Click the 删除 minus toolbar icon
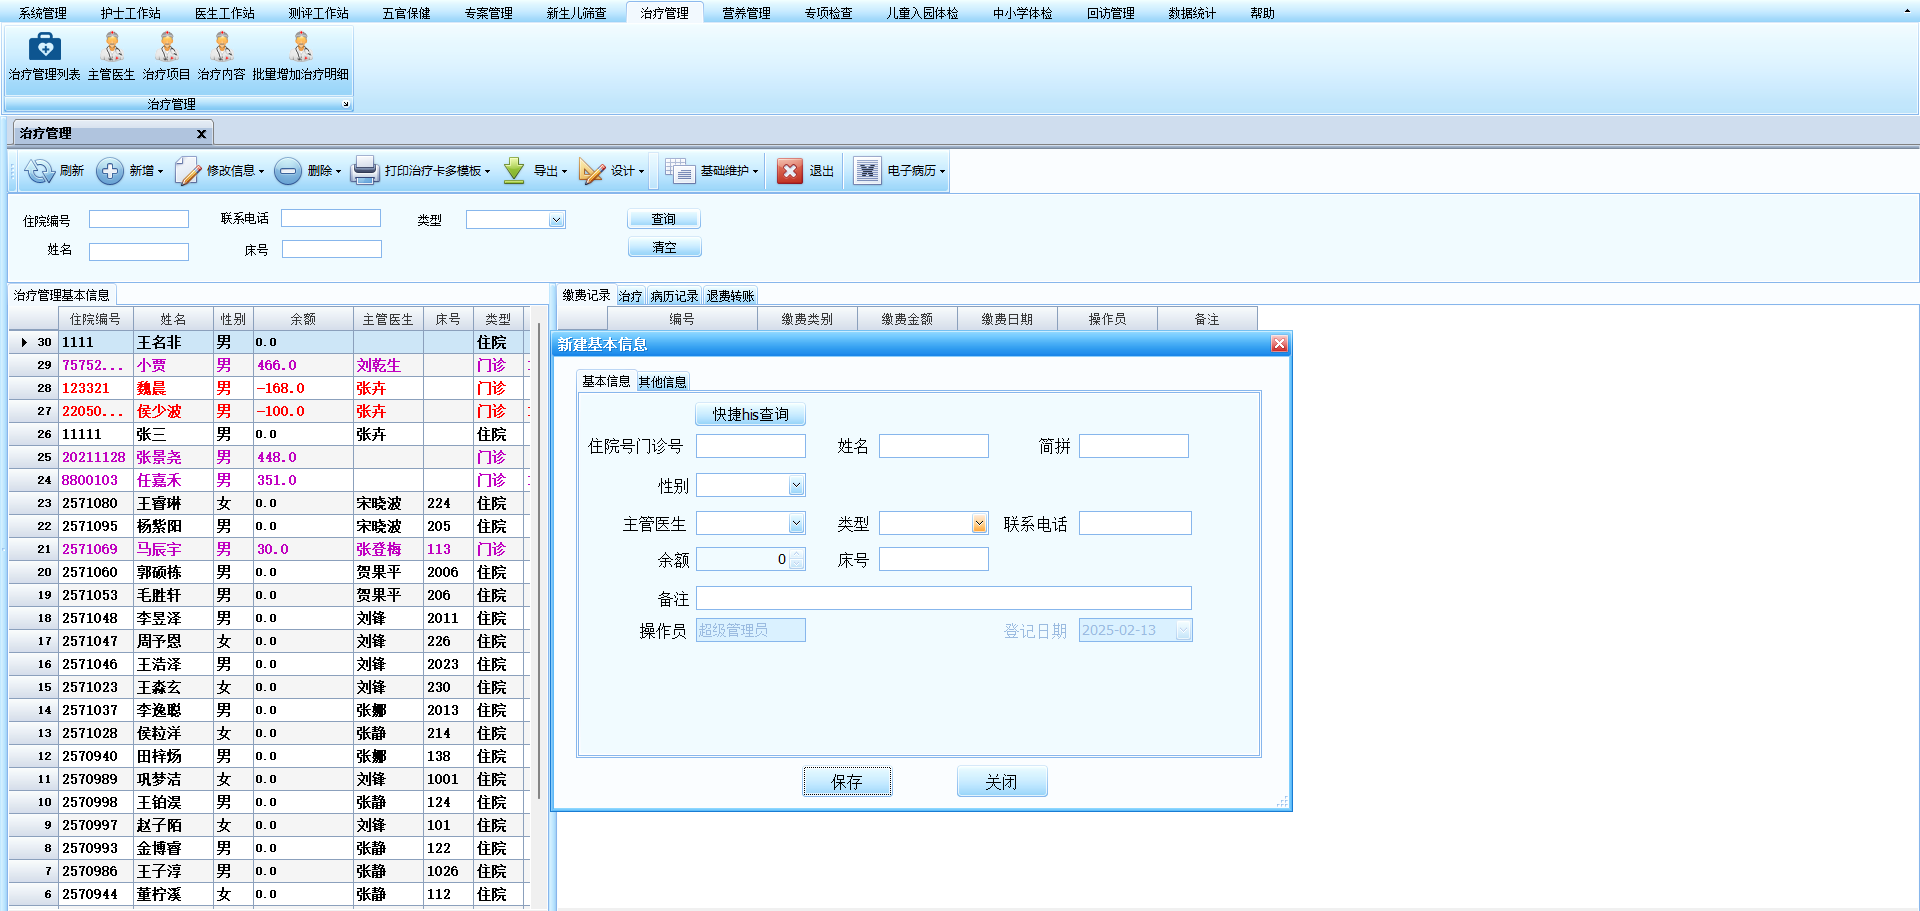The image size is (1920, 911). [x=288, y=171]
